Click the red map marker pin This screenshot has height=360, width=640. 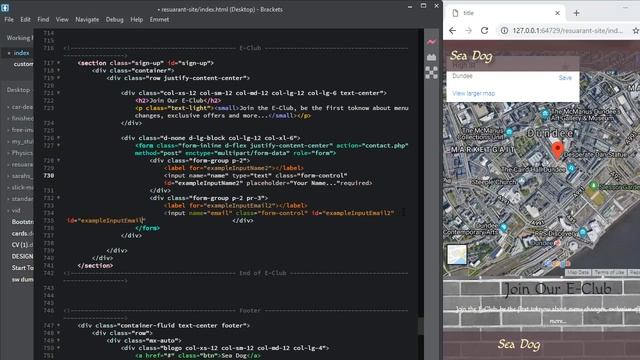pos(558,150)
